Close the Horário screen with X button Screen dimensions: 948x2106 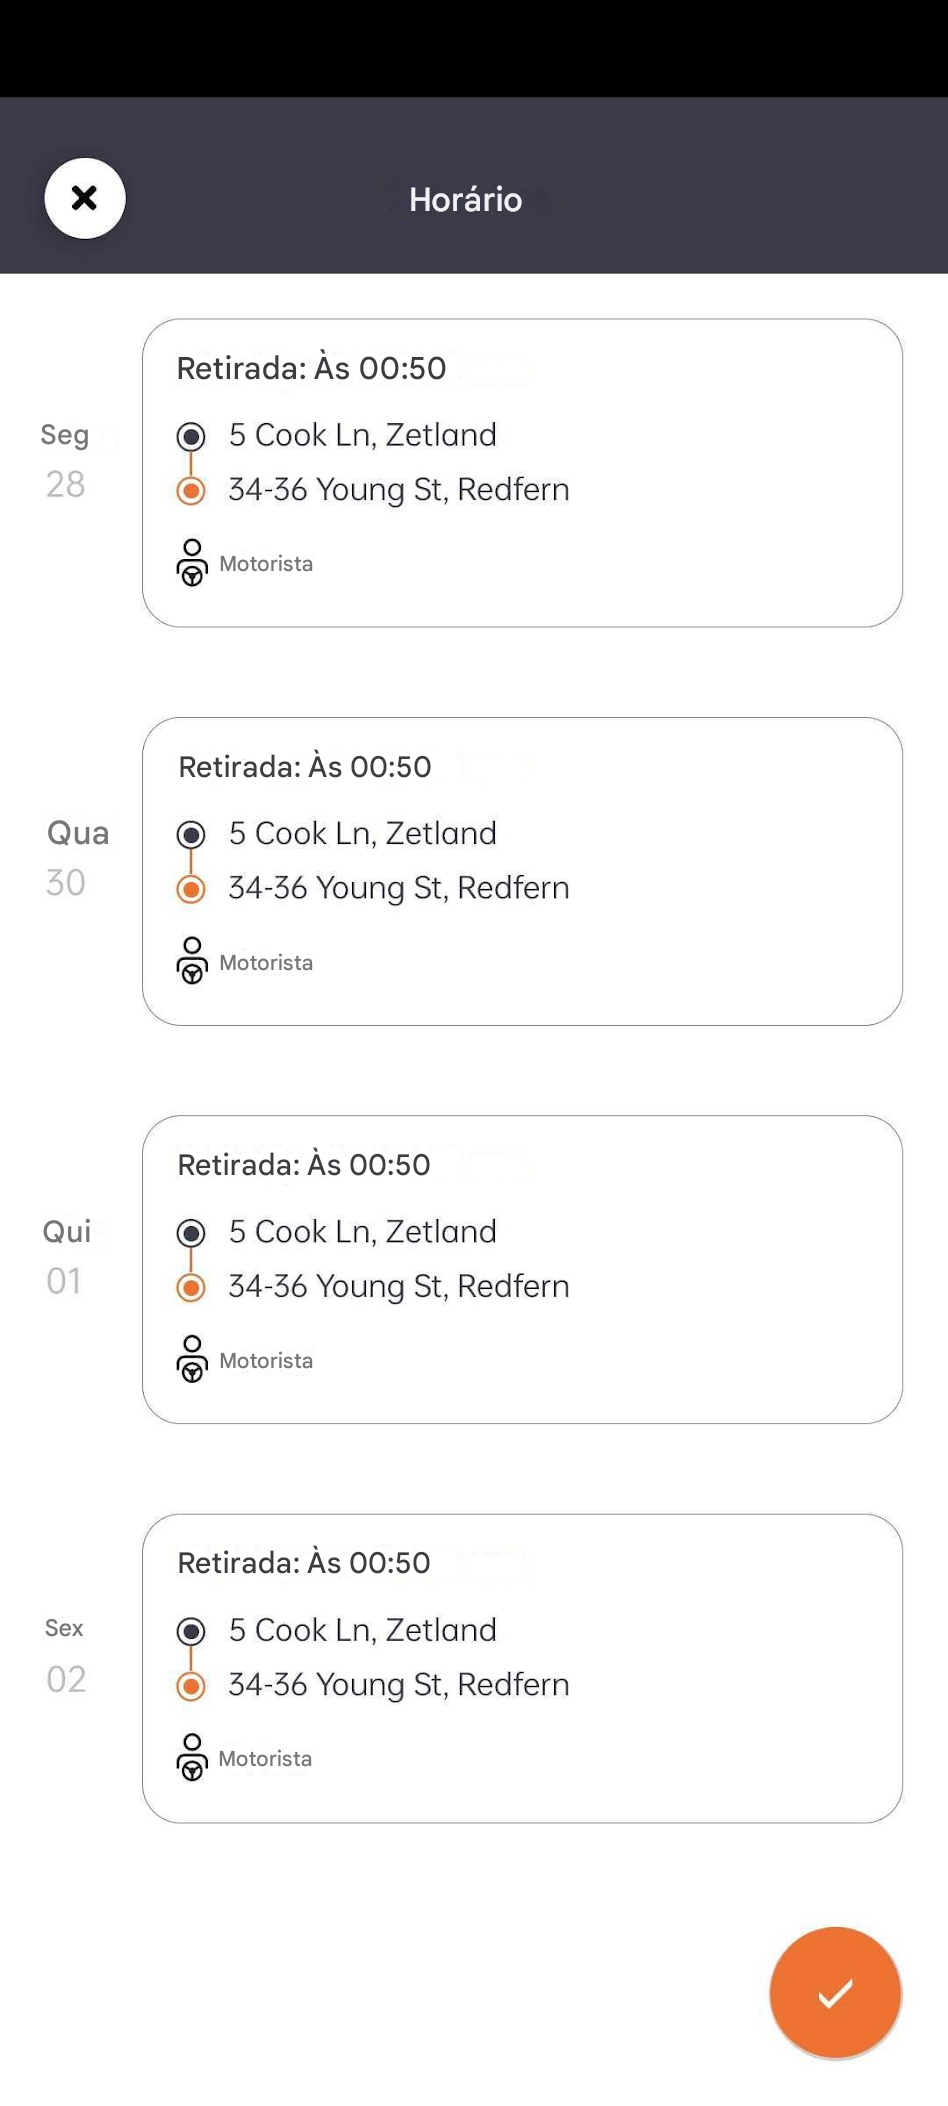point(85,198)
